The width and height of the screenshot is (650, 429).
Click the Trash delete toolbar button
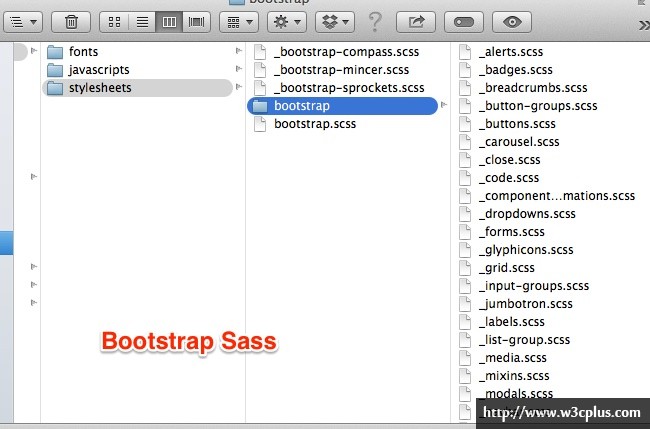click(x=71, y=22)
